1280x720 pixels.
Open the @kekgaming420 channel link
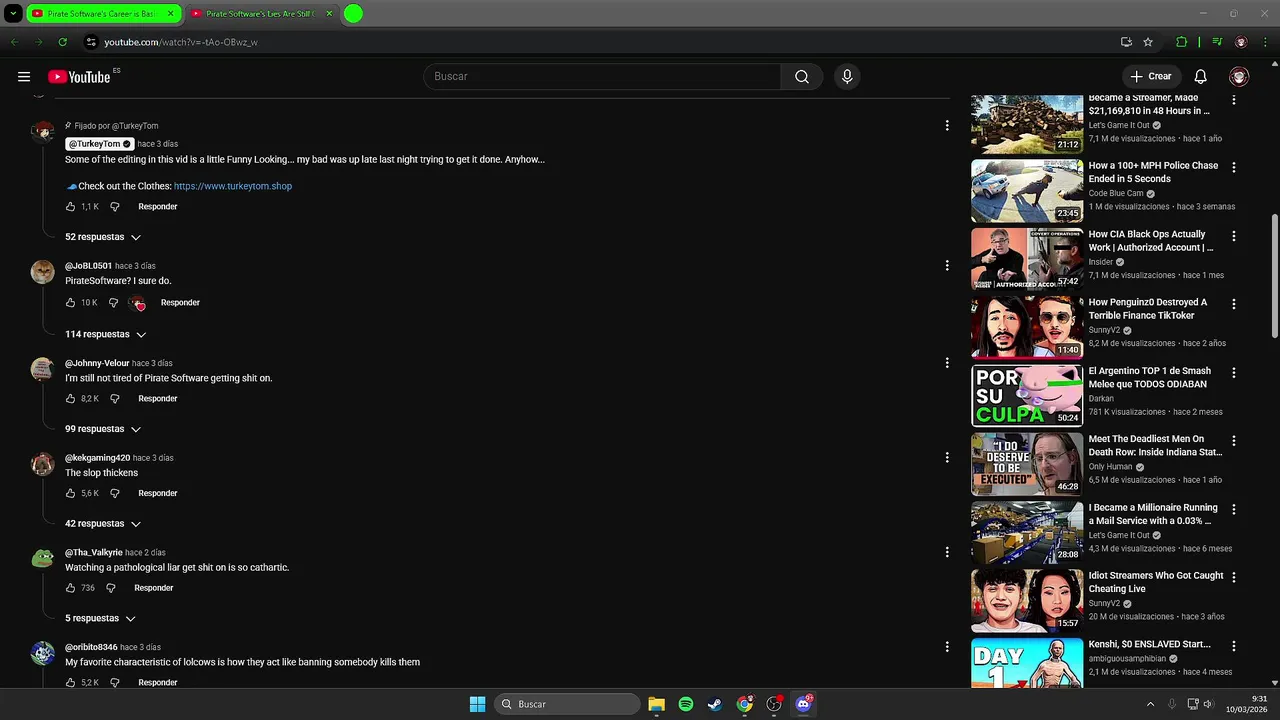[x=97, y=458]
